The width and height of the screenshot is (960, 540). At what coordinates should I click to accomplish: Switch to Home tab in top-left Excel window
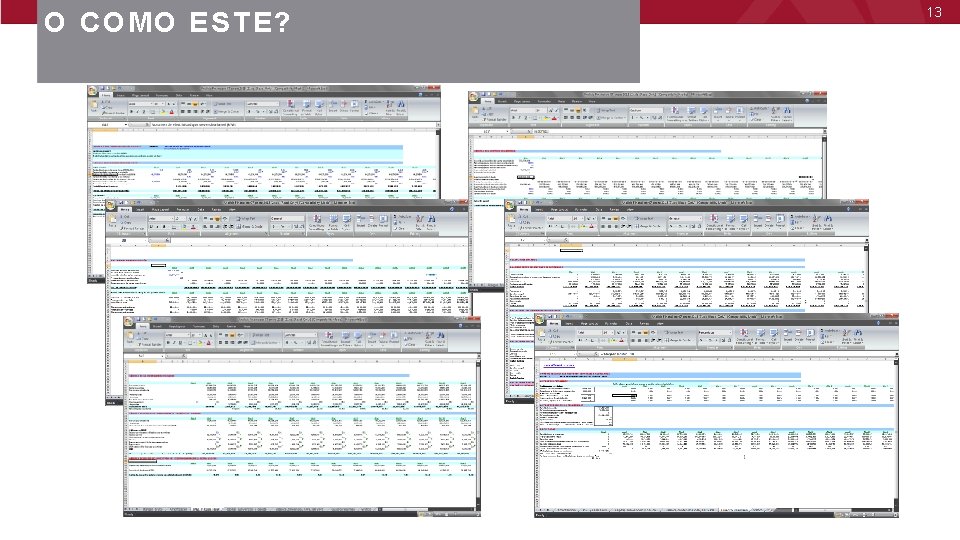[107, 95]
